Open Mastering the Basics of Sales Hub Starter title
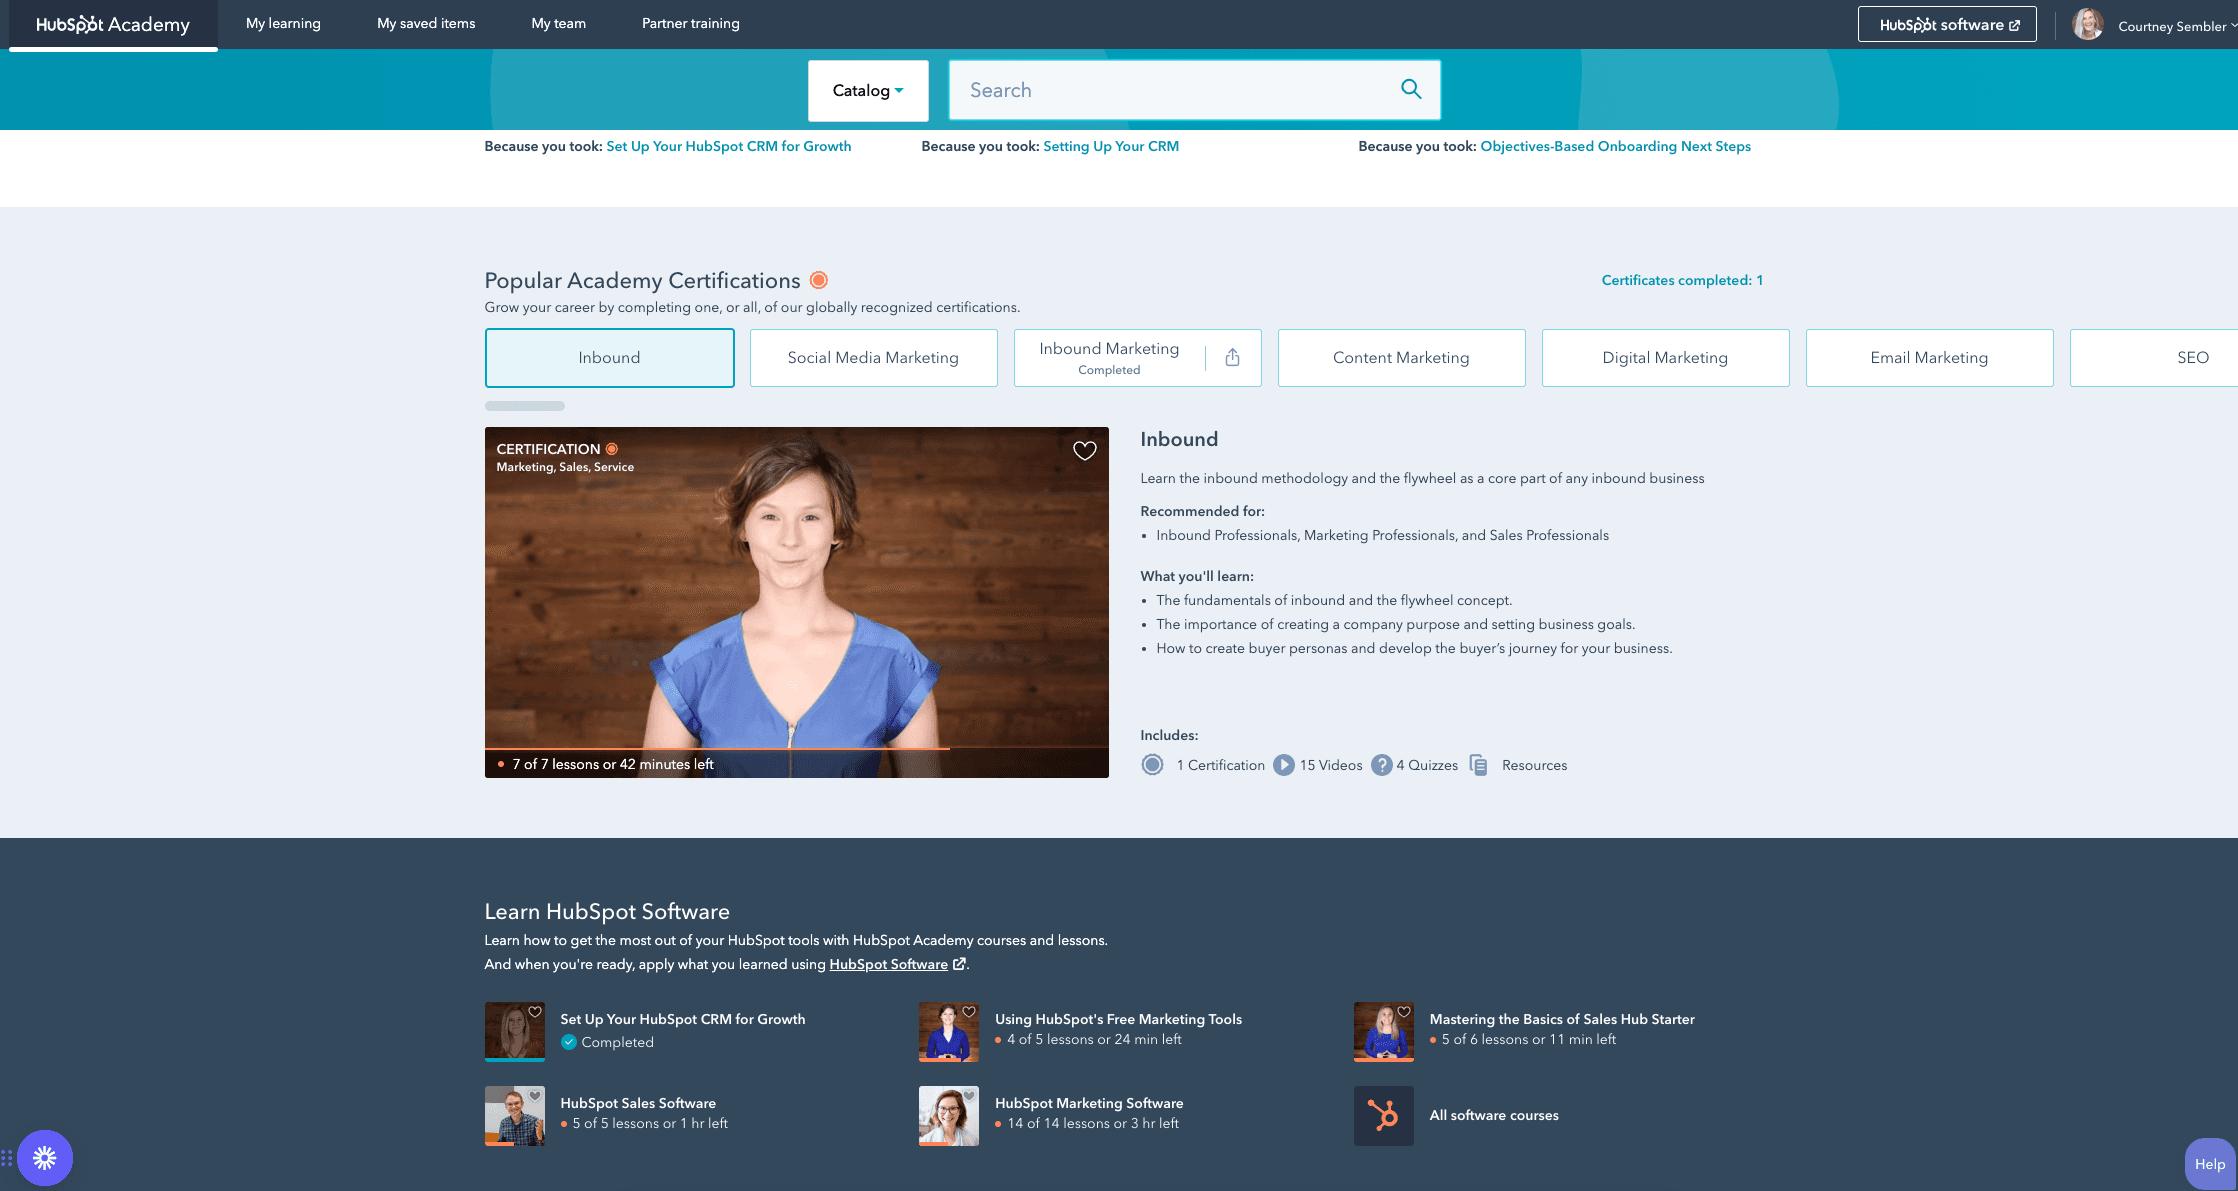This screenshot has height=1191, width=2238. point(1562,1019)
